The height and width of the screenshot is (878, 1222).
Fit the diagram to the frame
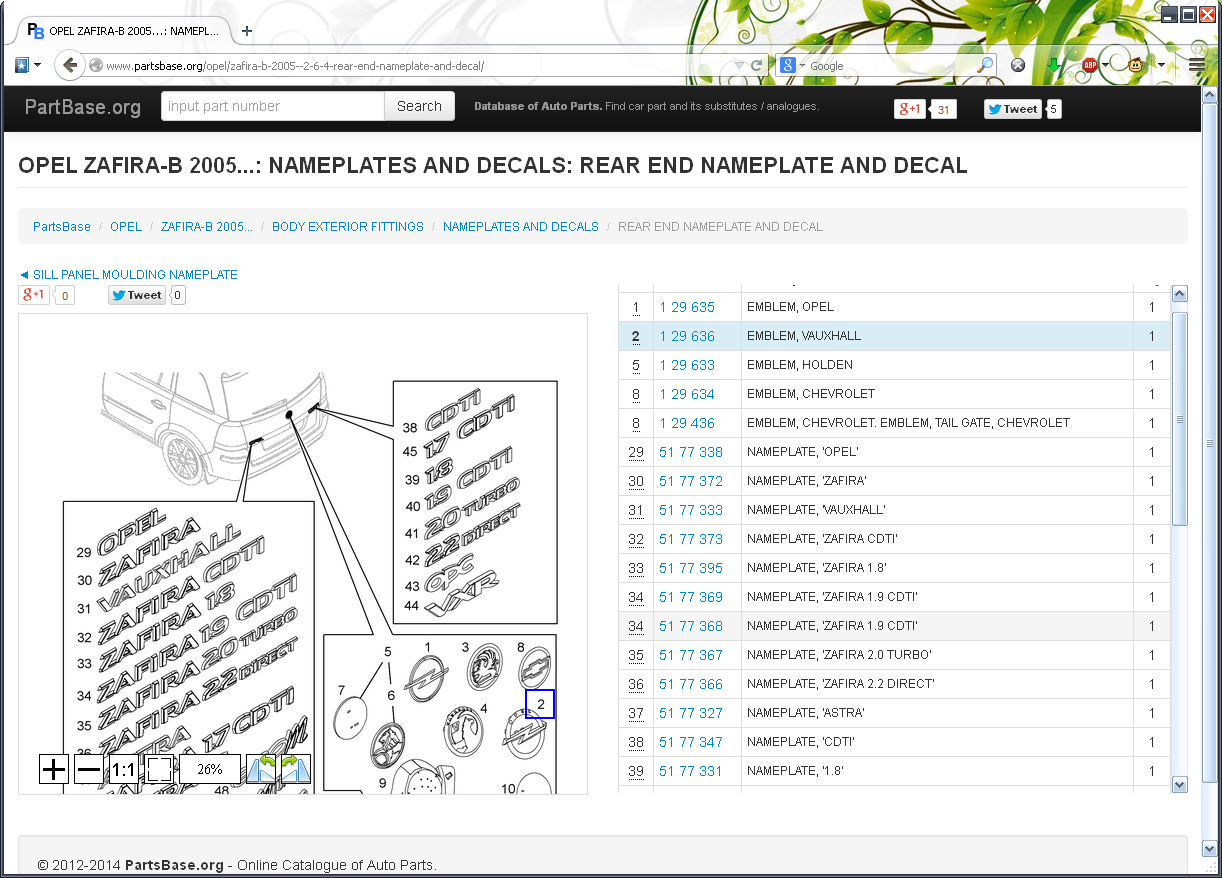pyautogui.click(x=159, y=769)
